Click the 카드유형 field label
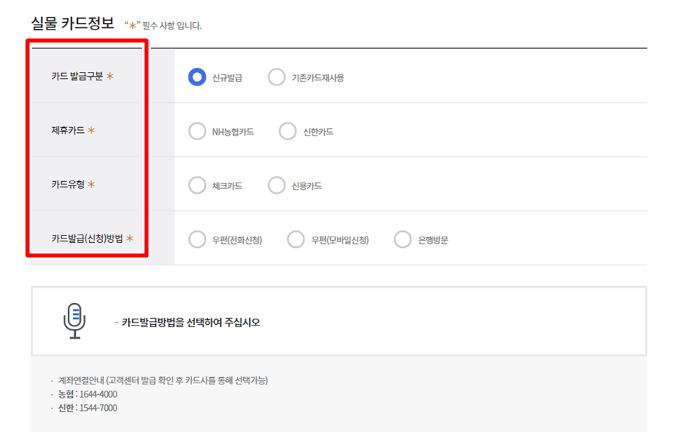 coord(68,184)
